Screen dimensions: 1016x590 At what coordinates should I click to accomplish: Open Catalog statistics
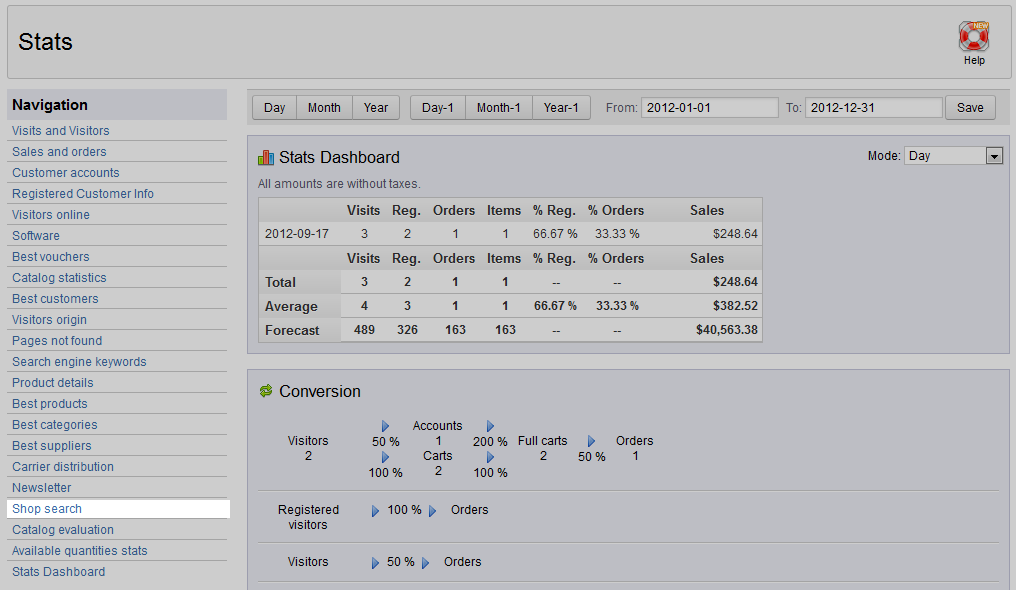[x=59, y=278]
